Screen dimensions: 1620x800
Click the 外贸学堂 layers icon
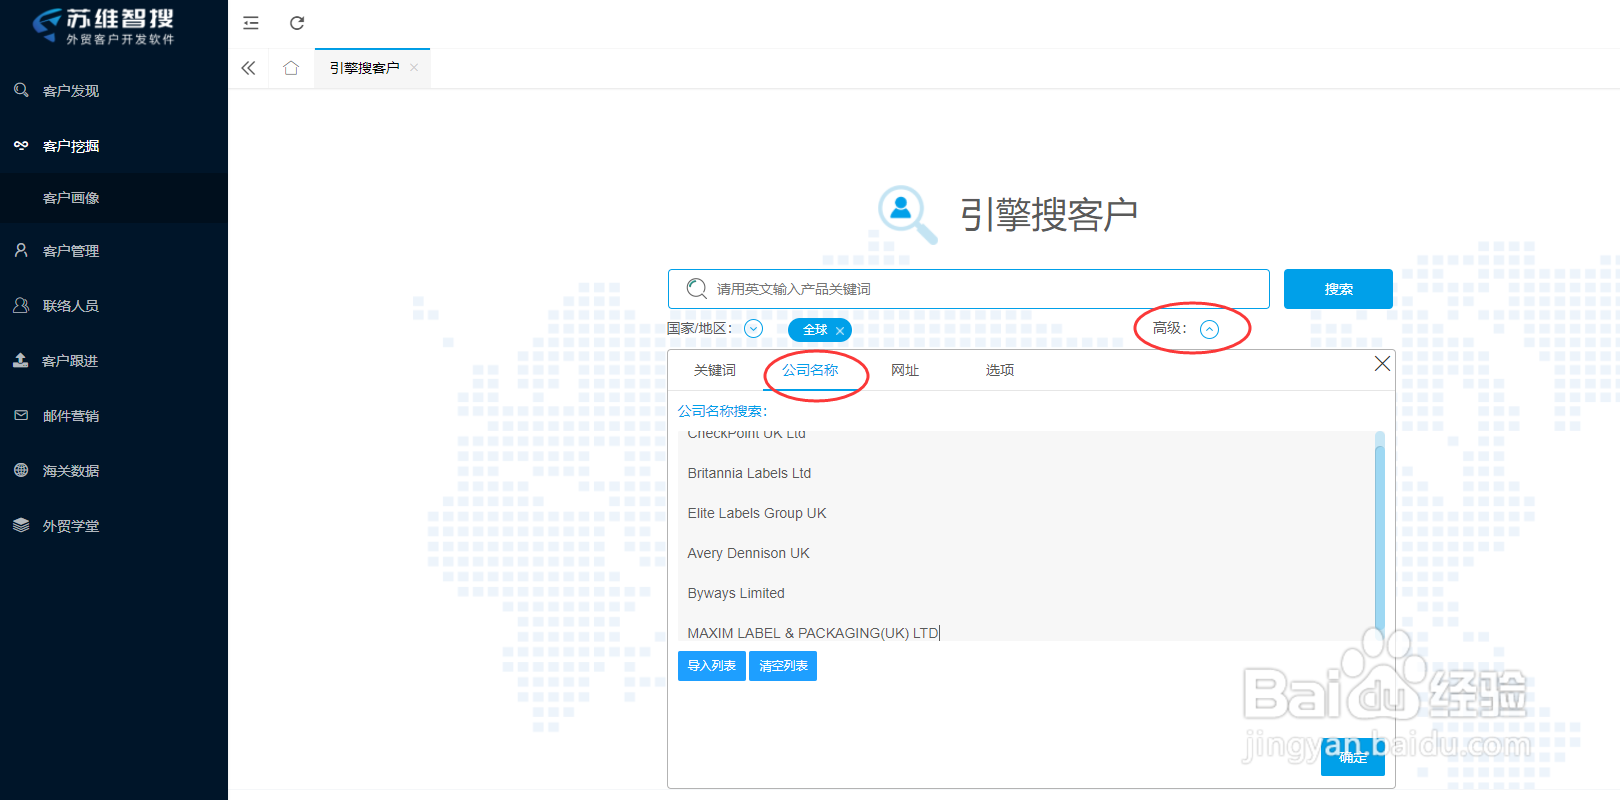[21, 525]
